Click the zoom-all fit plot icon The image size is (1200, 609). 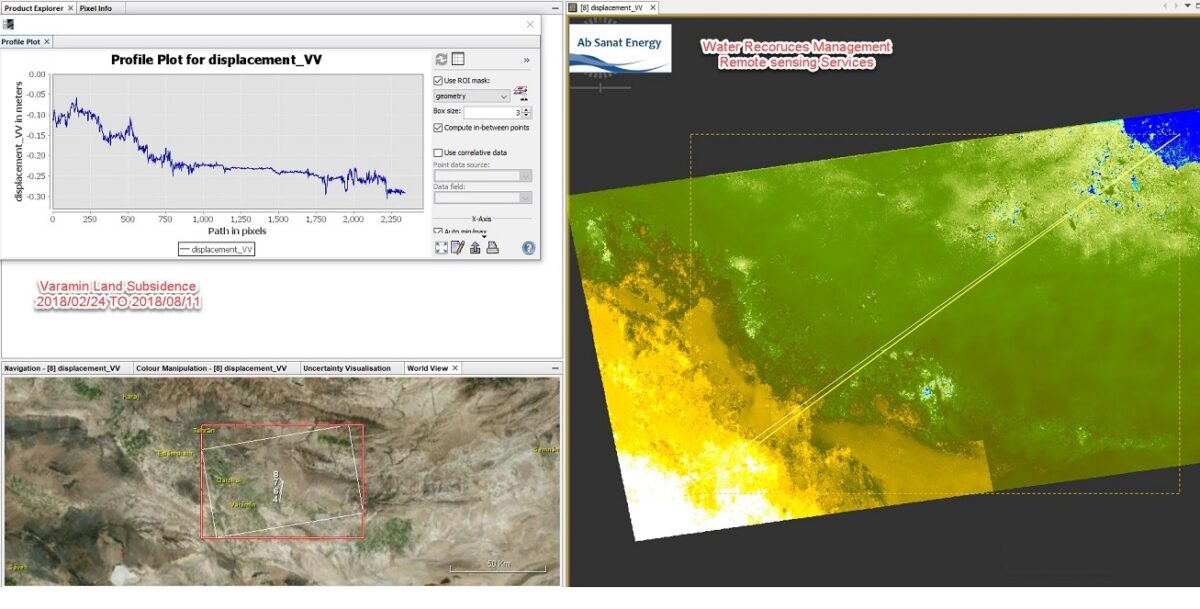(x=441, y=248)
